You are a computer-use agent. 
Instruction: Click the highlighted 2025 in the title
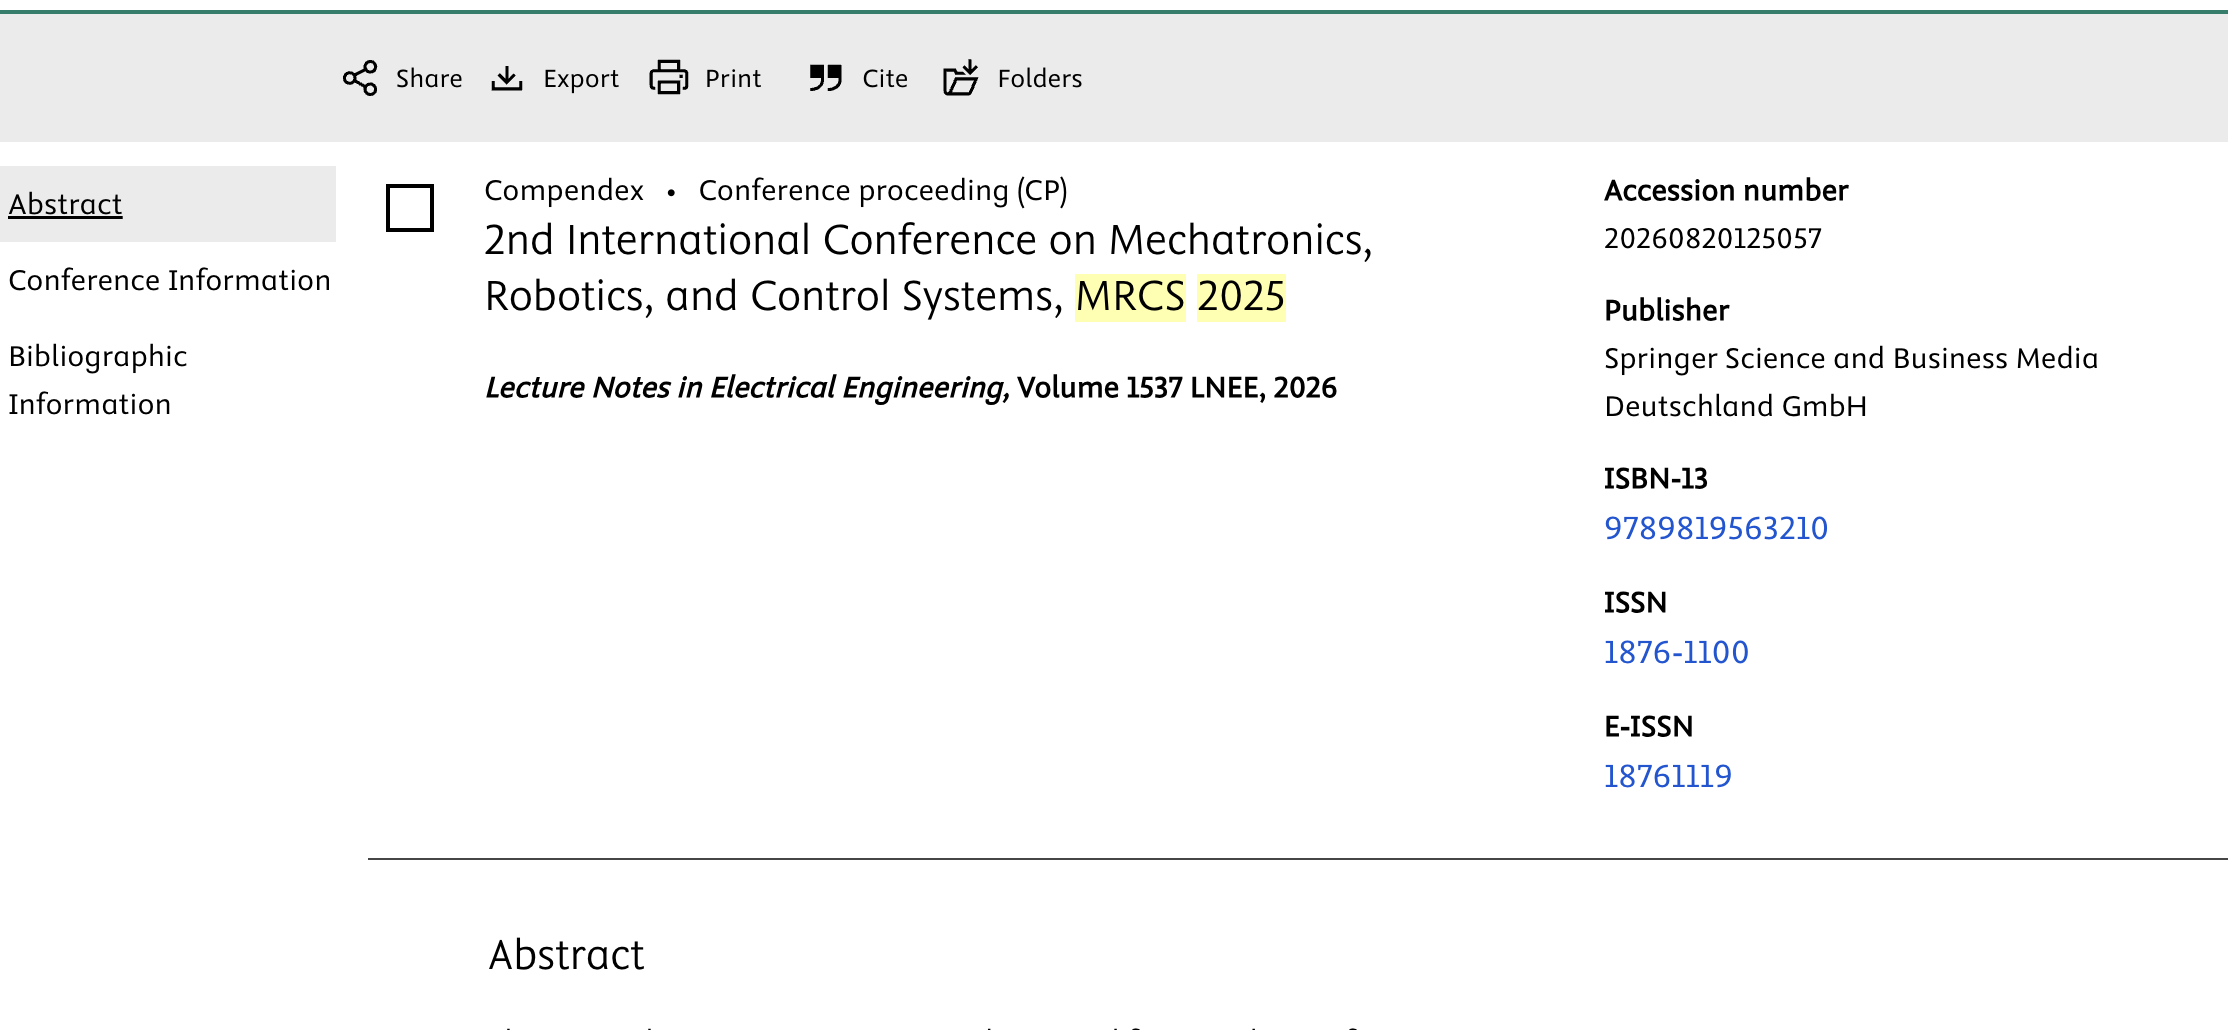(1241, 297)
